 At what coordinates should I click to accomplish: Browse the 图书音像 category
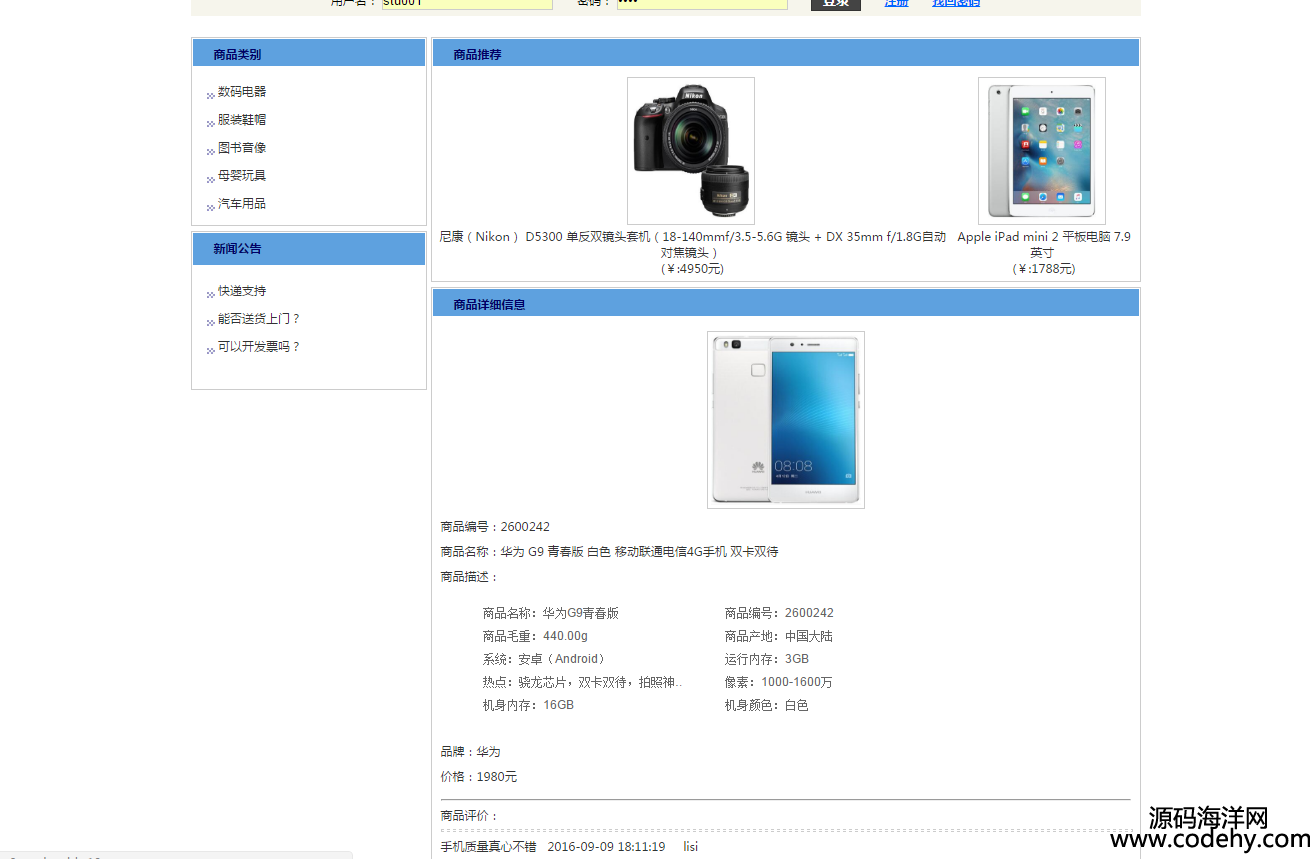(242, 148)
